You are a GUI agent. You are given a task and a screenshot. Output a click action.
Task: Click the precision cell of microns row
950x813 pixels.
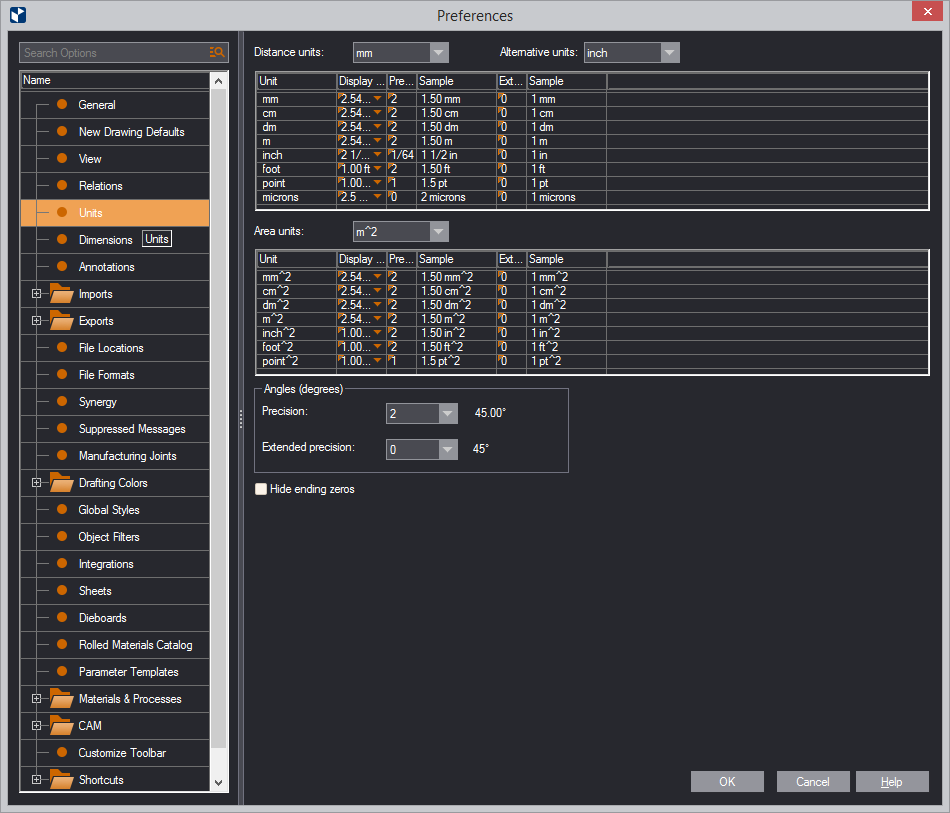click(402, 197)
